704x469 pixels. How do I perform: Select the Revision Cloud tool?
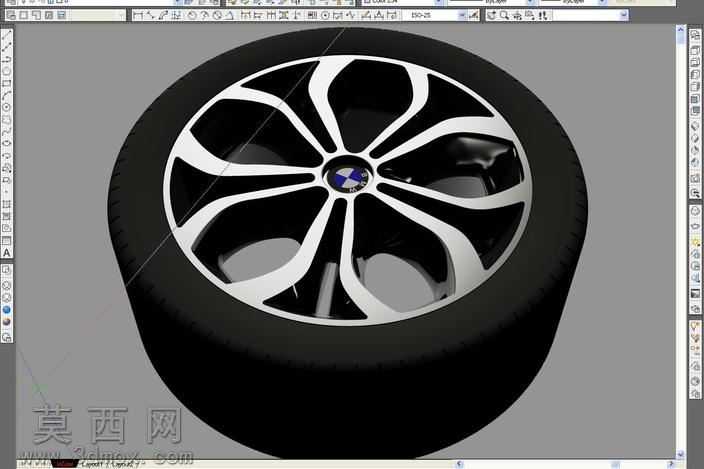tap(7, 119)
